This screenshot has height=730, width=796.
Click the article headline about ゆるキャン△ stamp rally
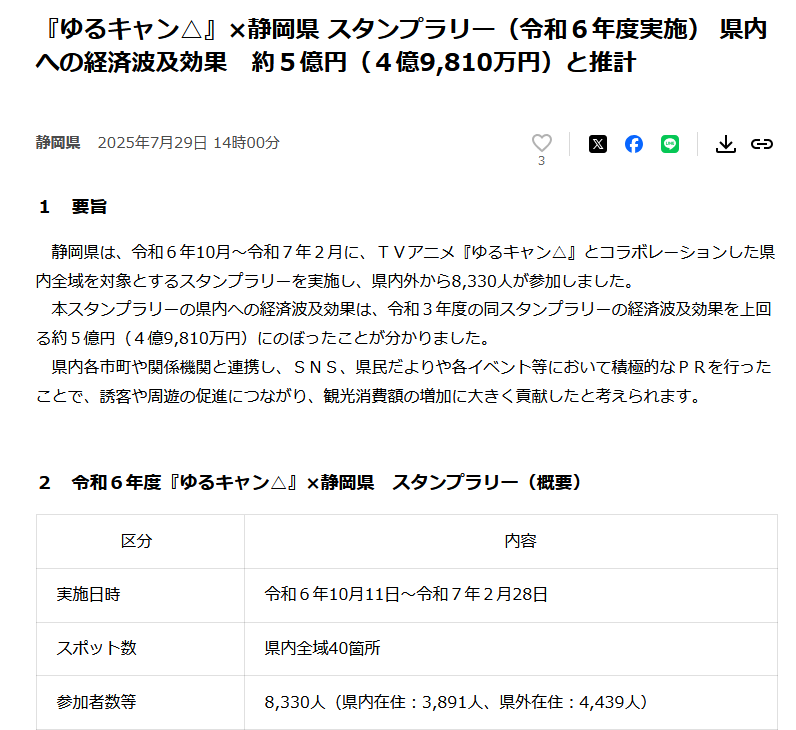pos(401,46)
